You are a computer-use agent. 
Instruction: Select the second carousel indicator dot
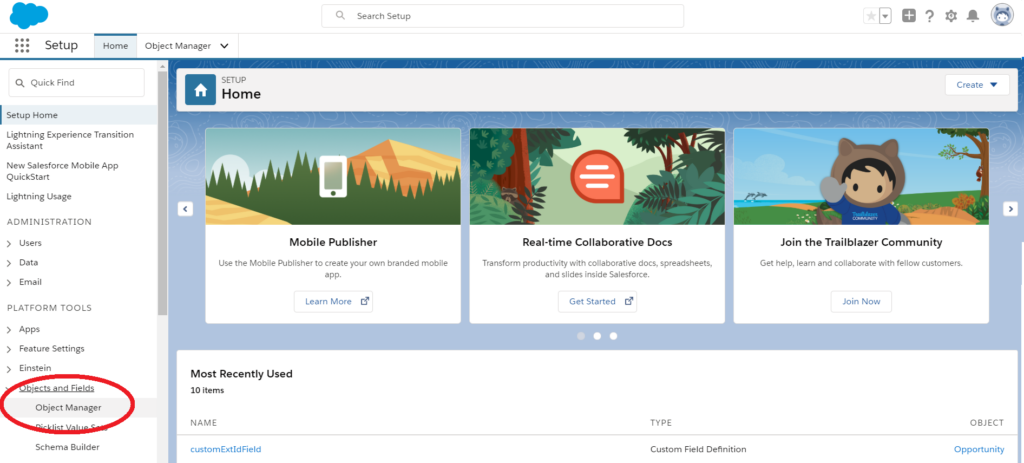(597, 336)
